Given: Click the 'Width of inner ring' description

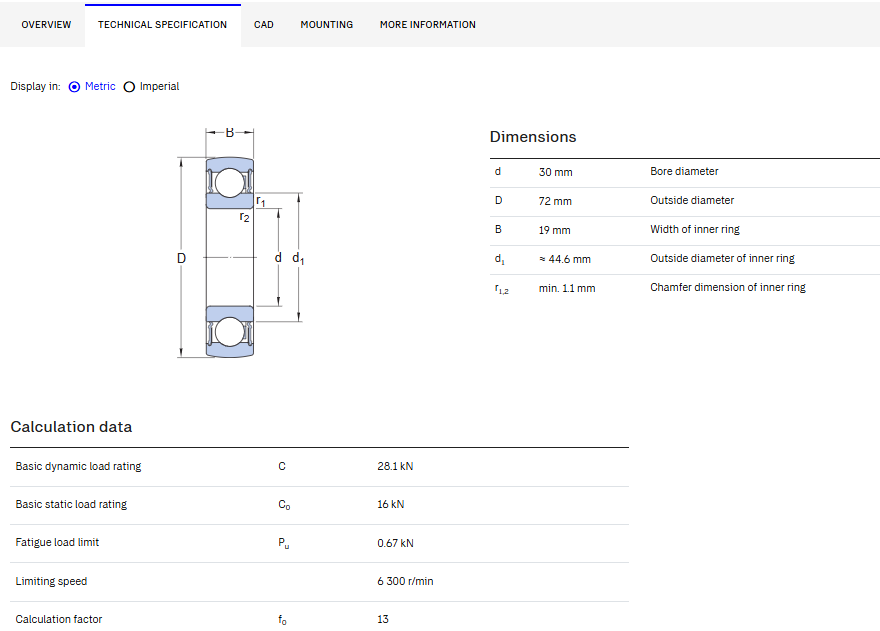Looking at the screenshot, I should click(695, 229).
